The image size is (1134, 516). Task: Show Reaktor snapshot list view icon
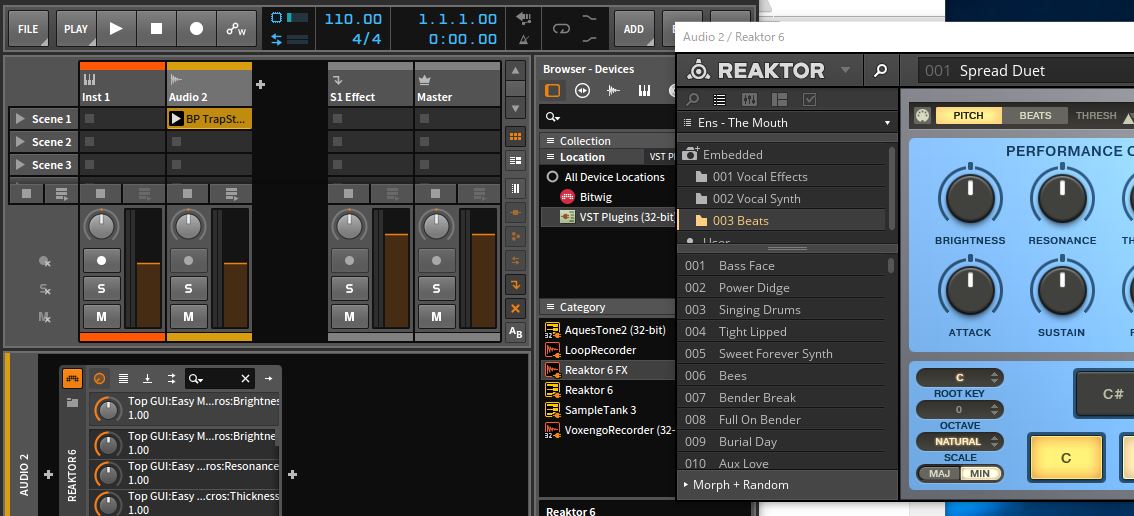[719, 100]
